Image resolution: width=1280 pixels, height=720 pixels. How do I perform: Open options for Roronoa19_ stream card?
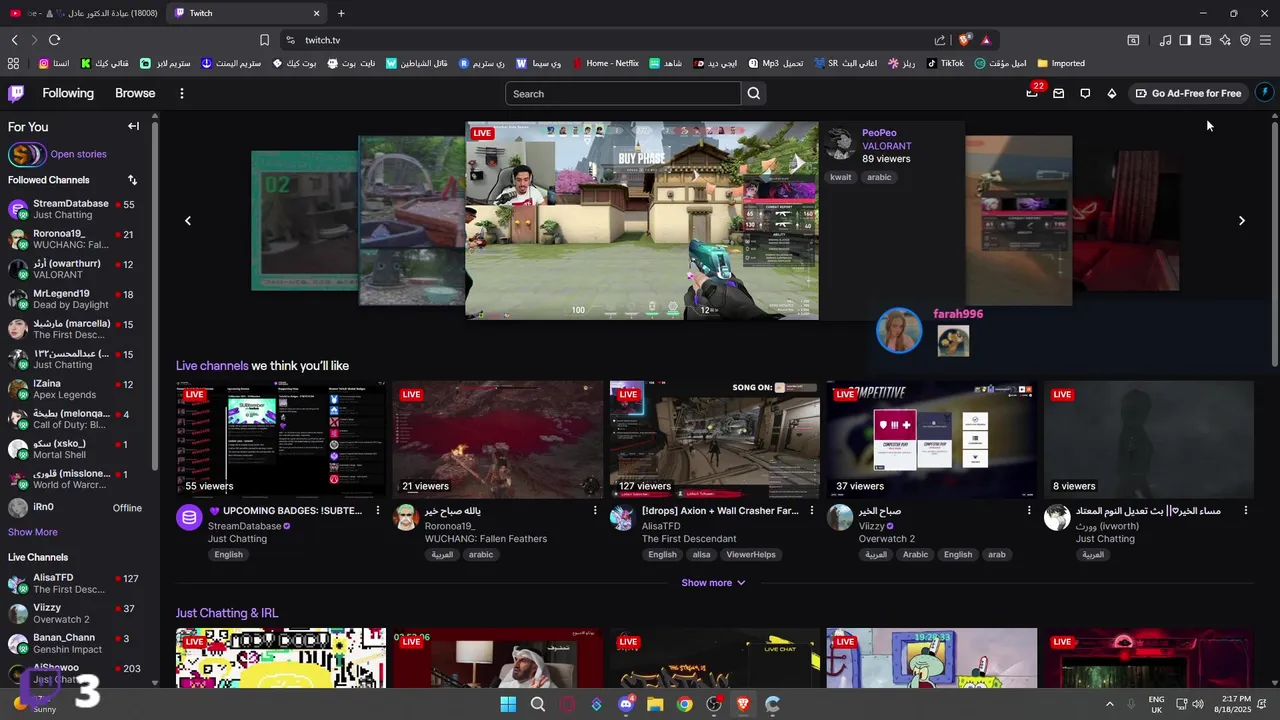(x=595, y=510)
